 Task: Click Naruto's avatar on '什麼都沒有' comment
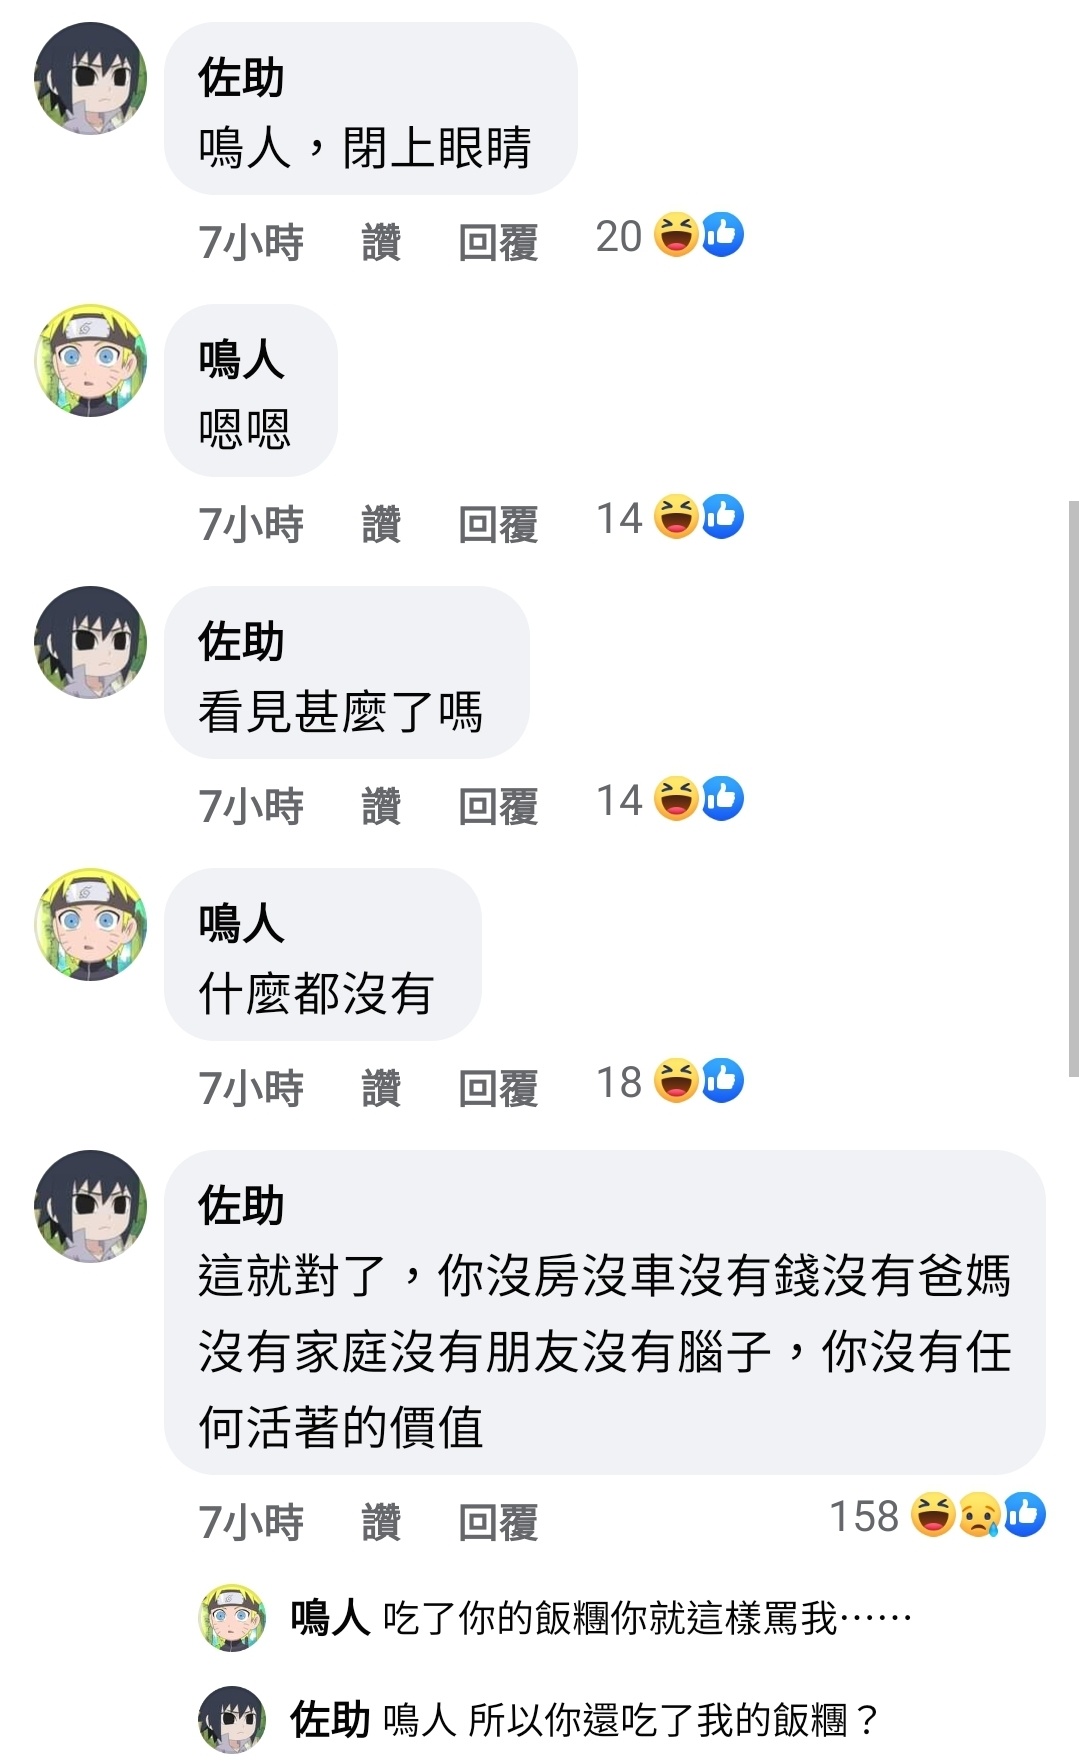pyautogui.click(x=91, y=925)
